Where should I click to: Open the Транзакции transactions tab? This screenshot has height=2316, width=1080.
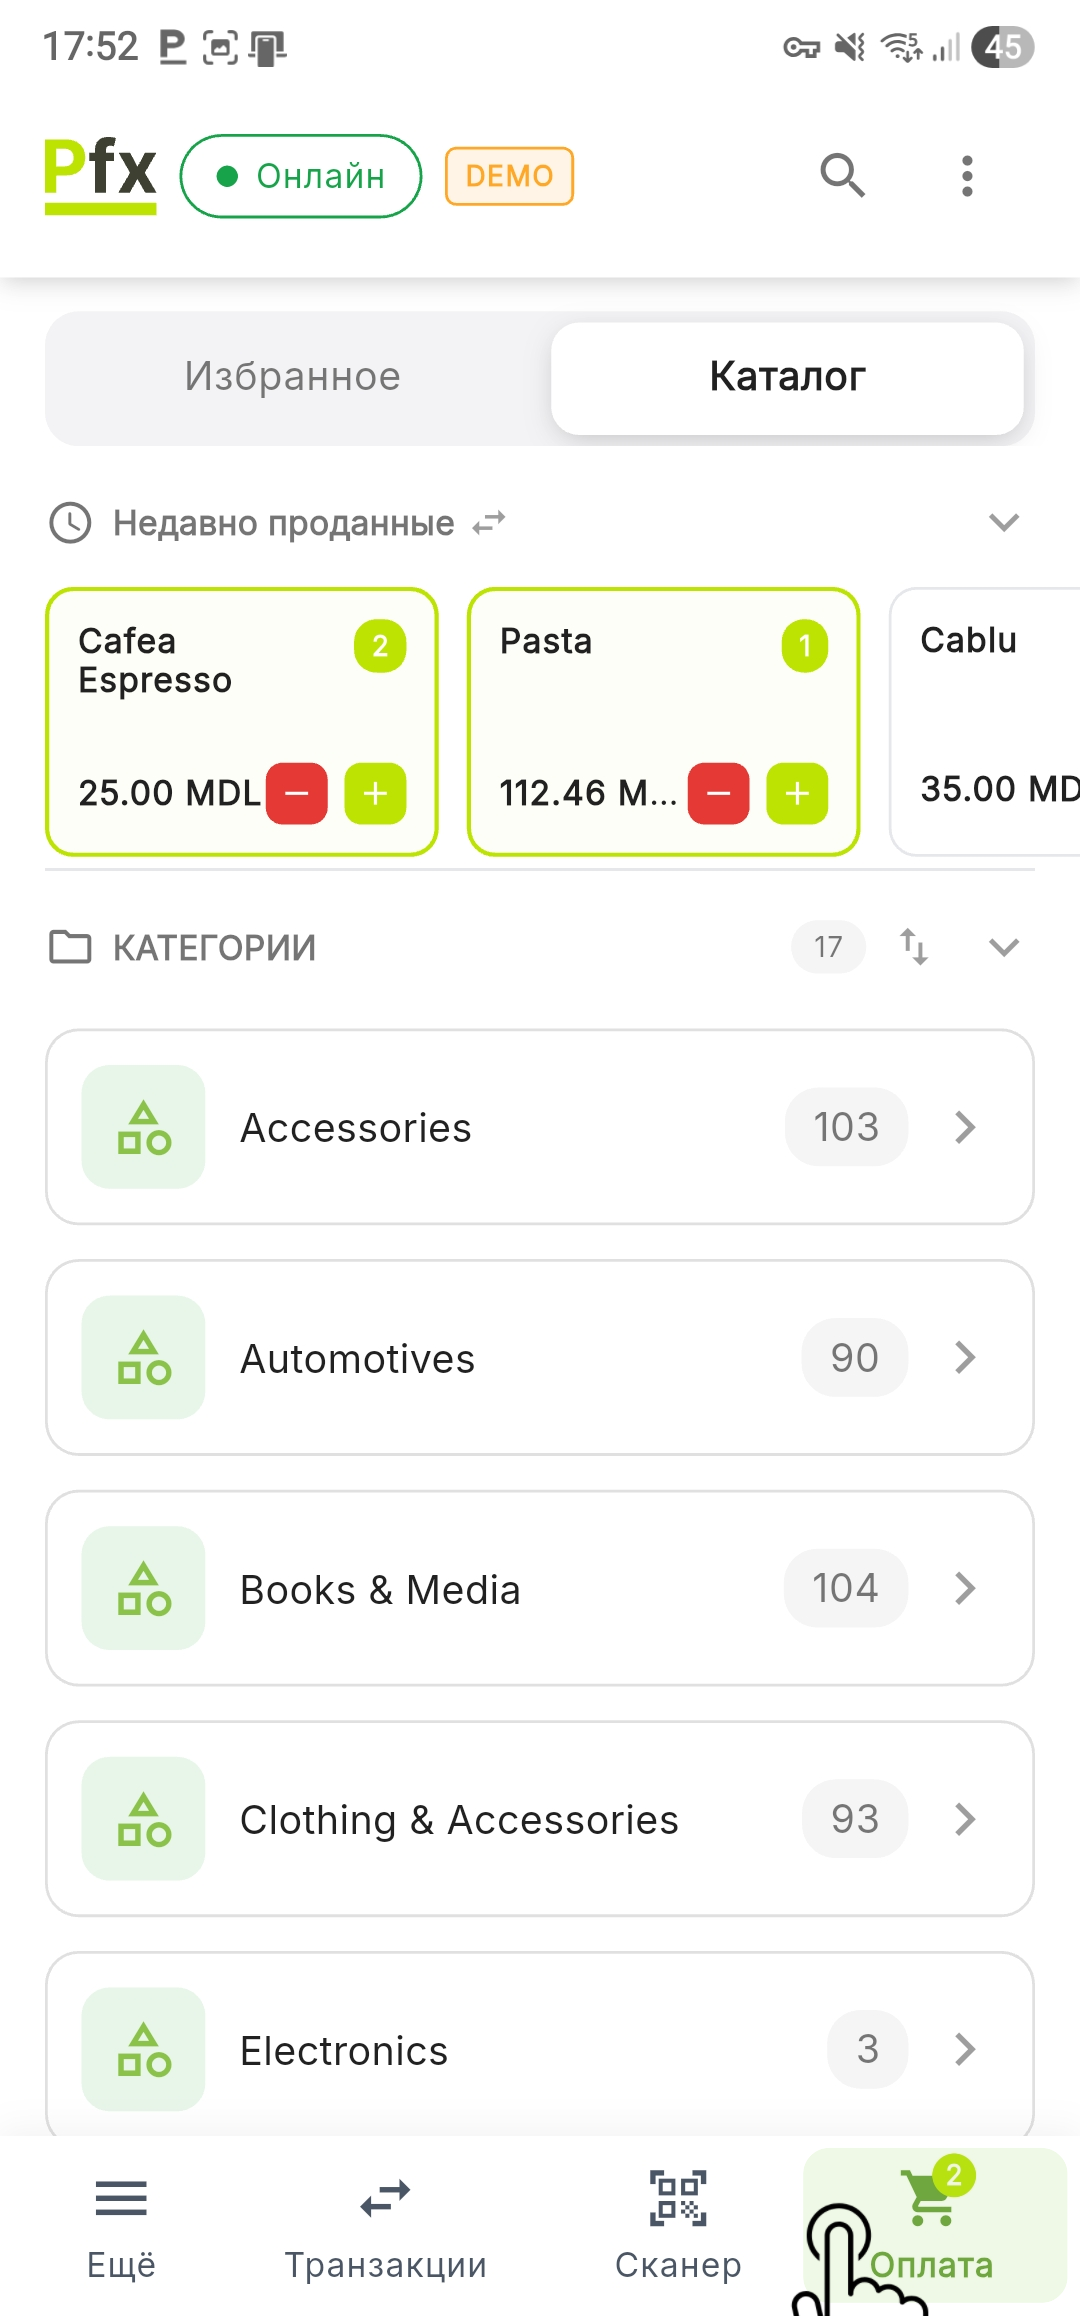pyautogui.click(x=385, y=2224)
